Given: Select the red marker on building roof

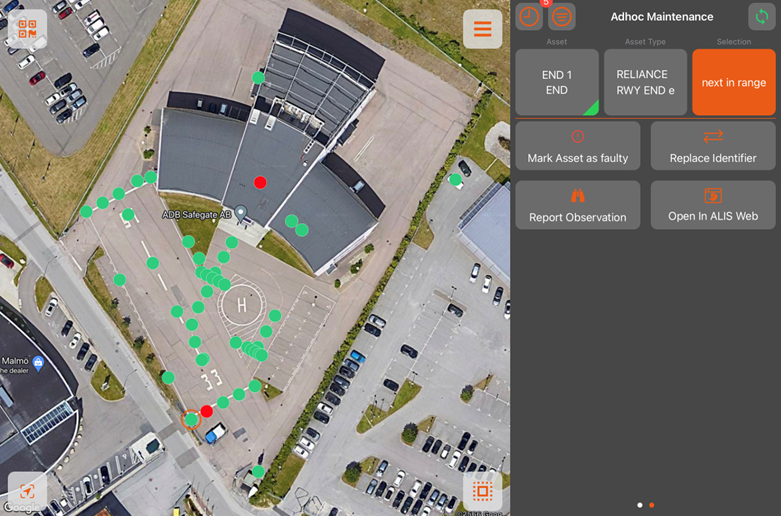Looking at the screenshot, I should pyautogui.click(x=260, y=182).
